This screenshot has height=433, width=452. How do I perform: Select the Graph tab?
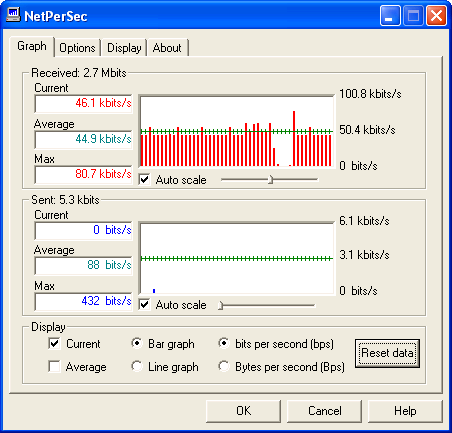[x=32, y=46]
